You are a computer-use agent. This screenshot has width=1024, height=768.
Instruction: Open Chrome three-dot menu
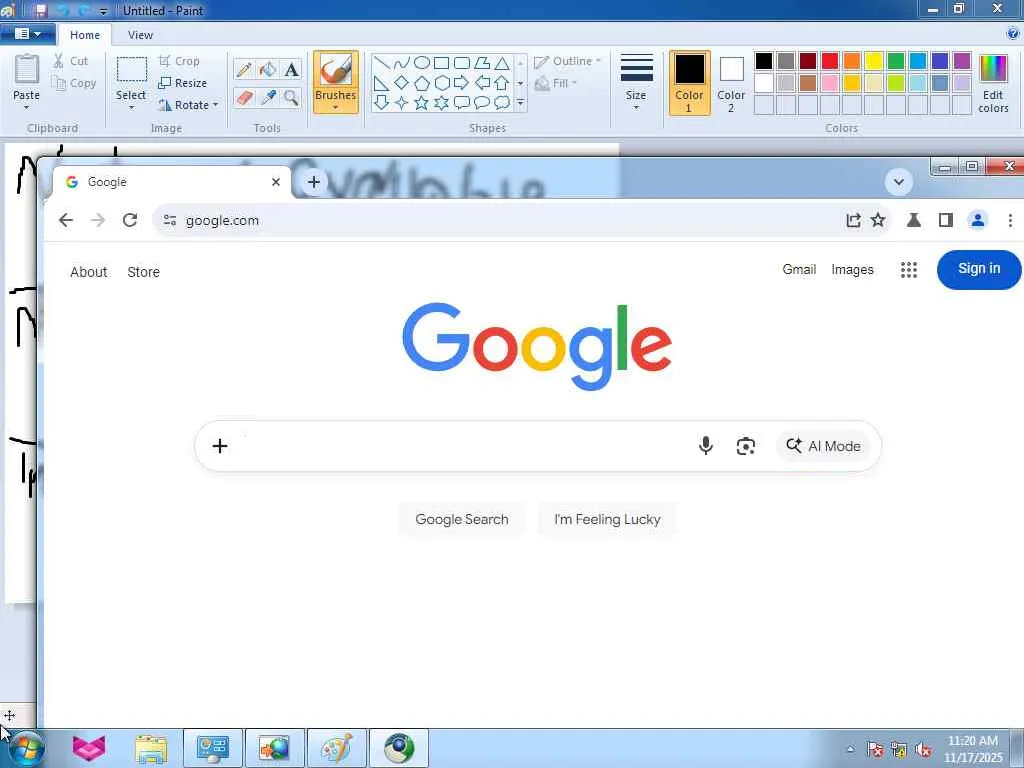tap(1010, 220)
